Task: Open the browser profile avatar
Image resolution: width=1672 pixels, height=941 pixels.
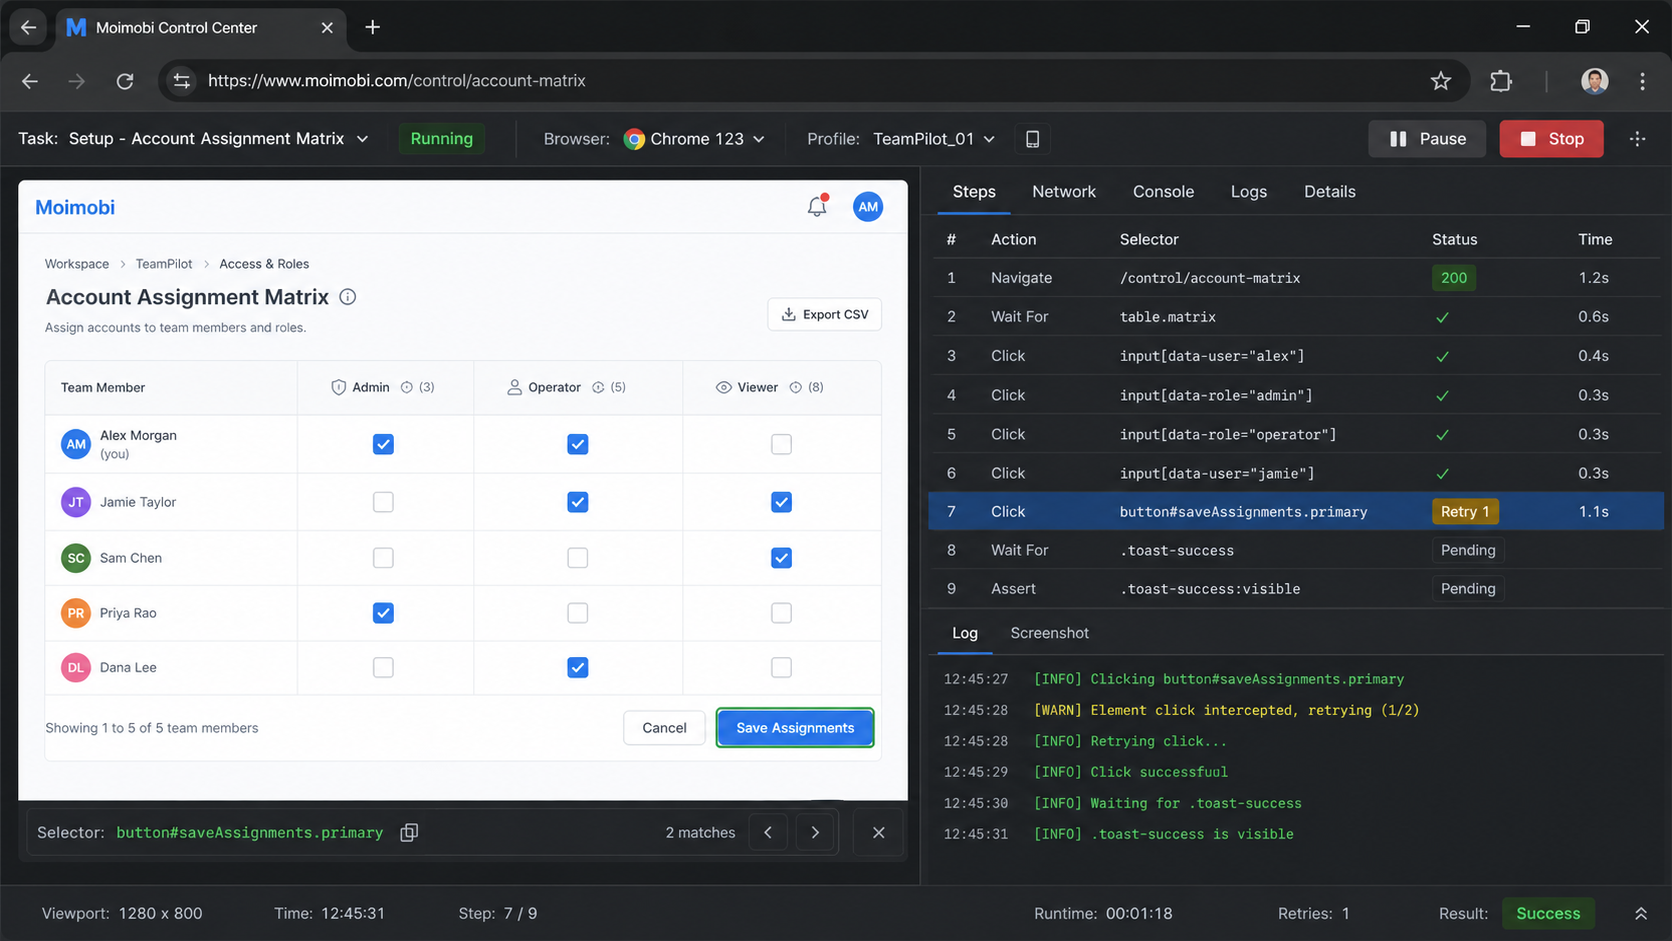Action: 1595,81
